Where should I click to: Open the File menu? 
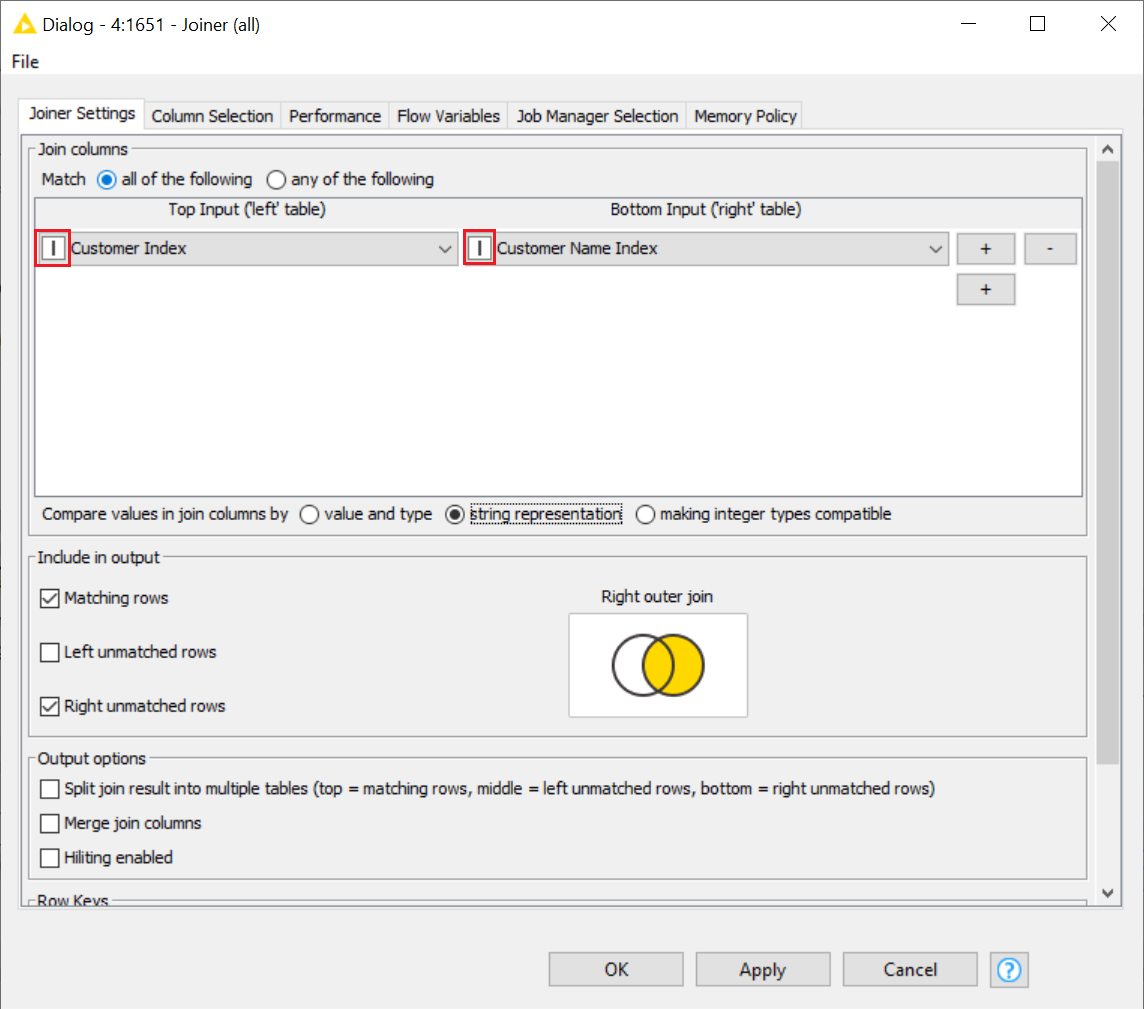(x=25, y=62)
